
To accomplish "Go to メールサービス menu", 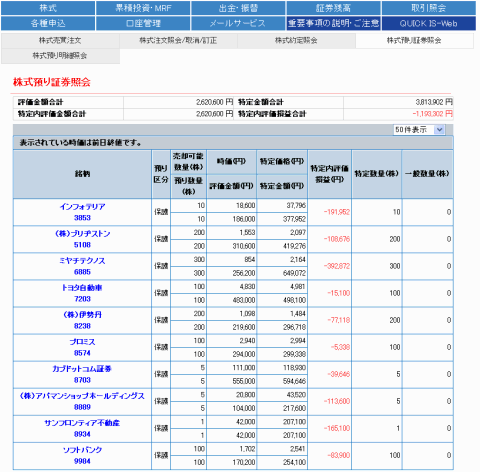I will pos(238,23).
